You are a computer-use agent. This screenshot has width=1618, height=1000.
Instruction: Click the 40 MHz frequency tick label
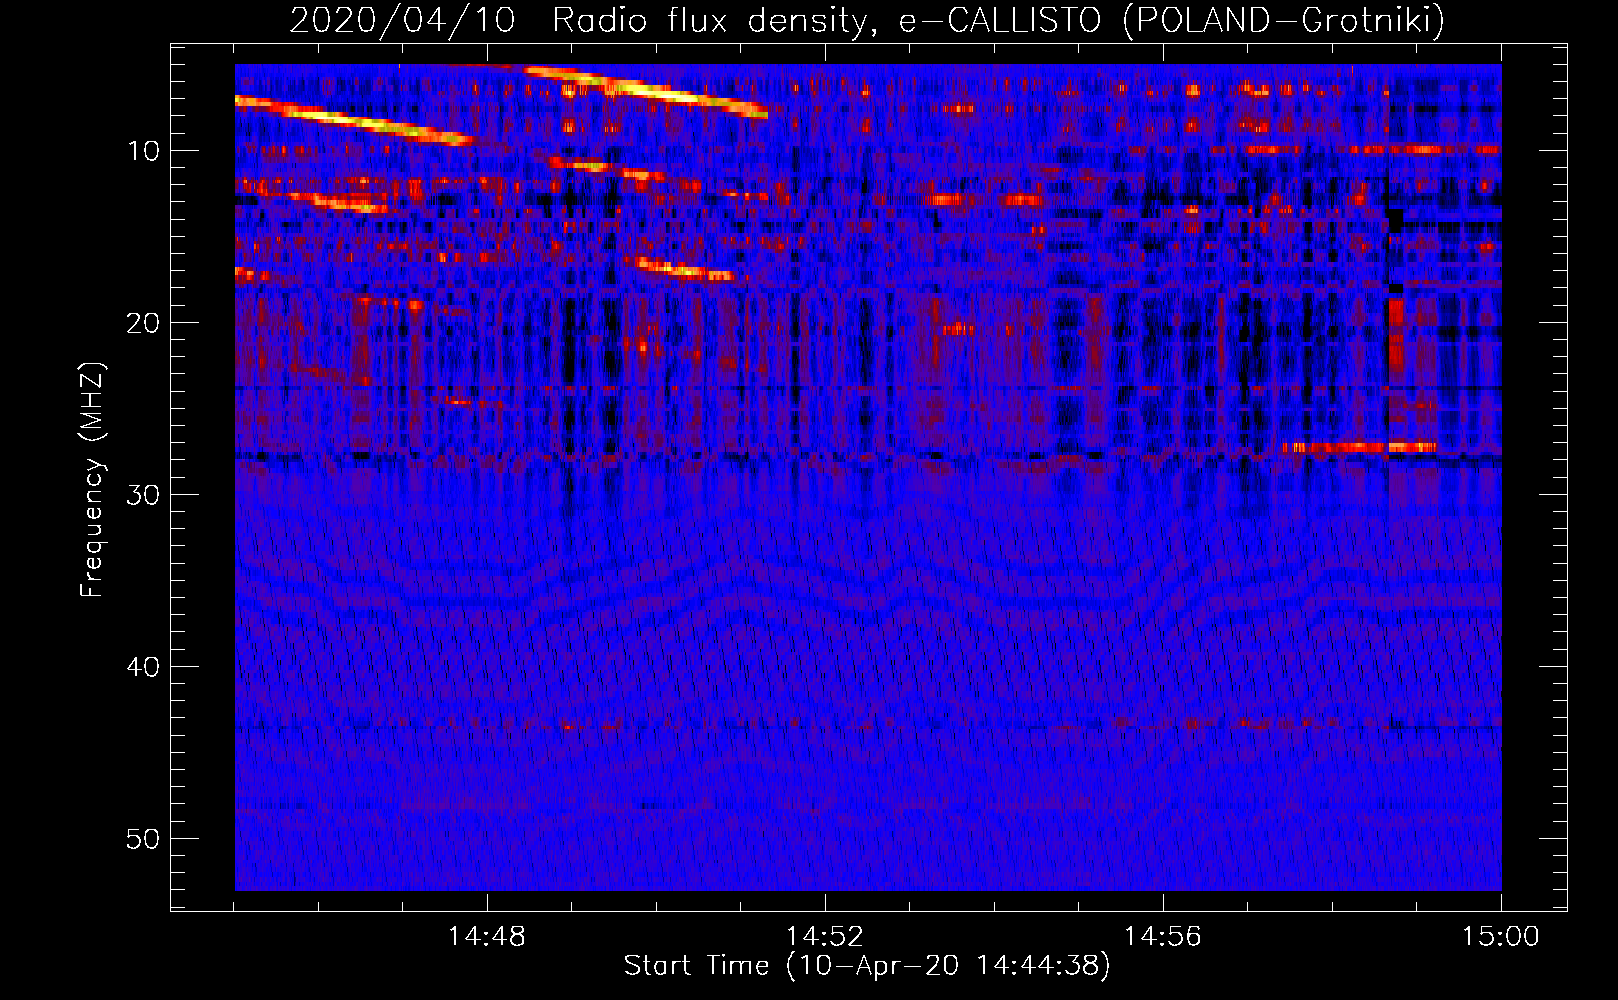[x=144, y=667]
